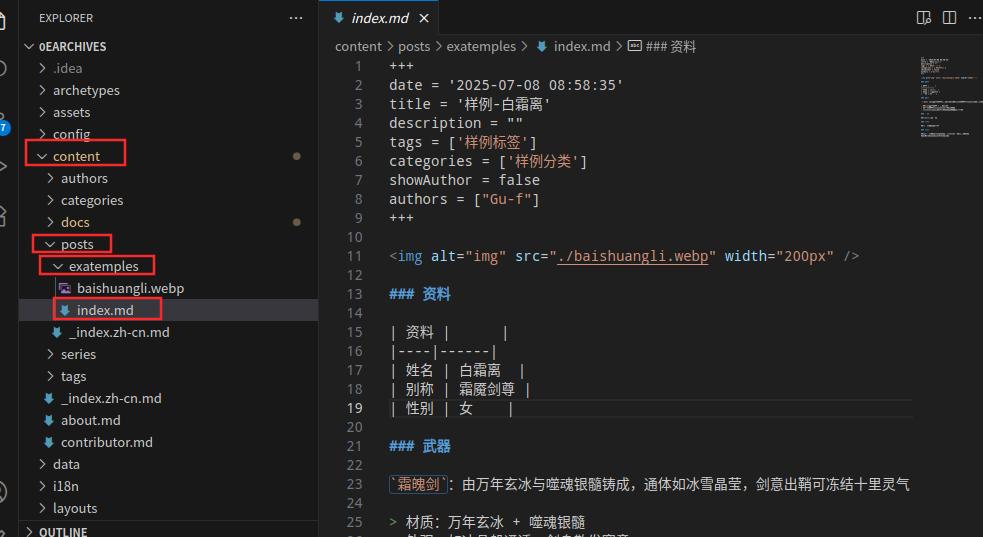This screenshot has height=537, width=983.
Task: Select posts in the breadcrumb path
Action: pyautogui.click(x=414, y=46)
